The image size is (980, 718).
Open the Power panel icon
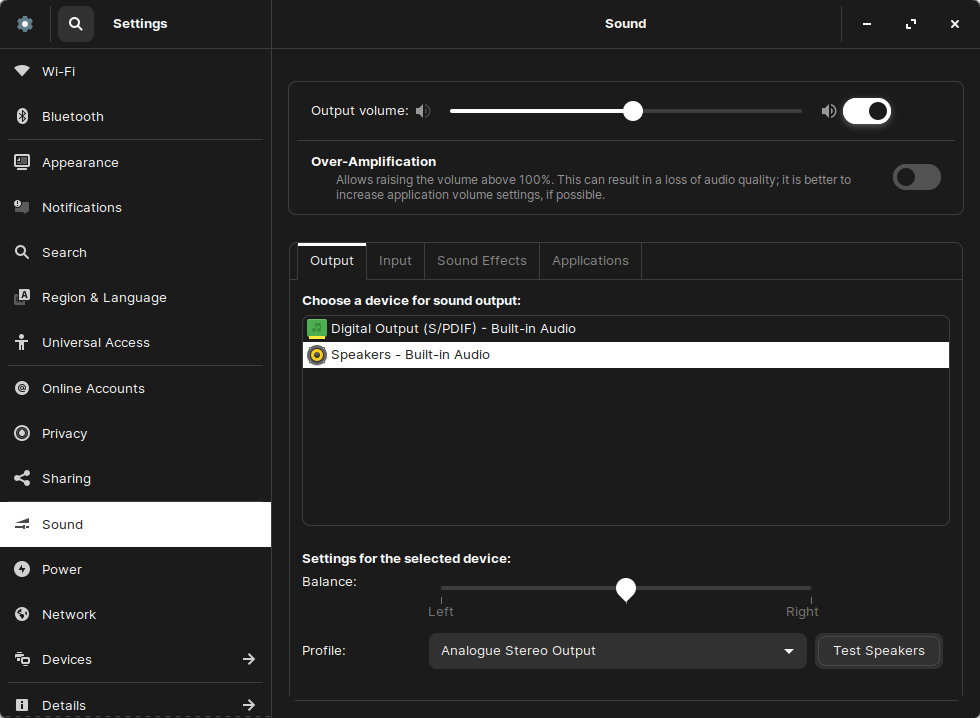pos(22,569)
